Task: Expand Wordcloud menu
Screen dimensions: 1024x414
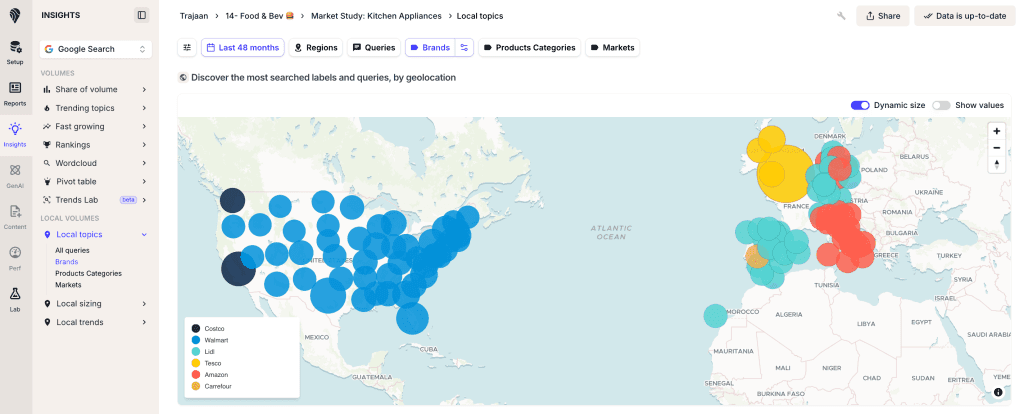Action: point(95,163)
